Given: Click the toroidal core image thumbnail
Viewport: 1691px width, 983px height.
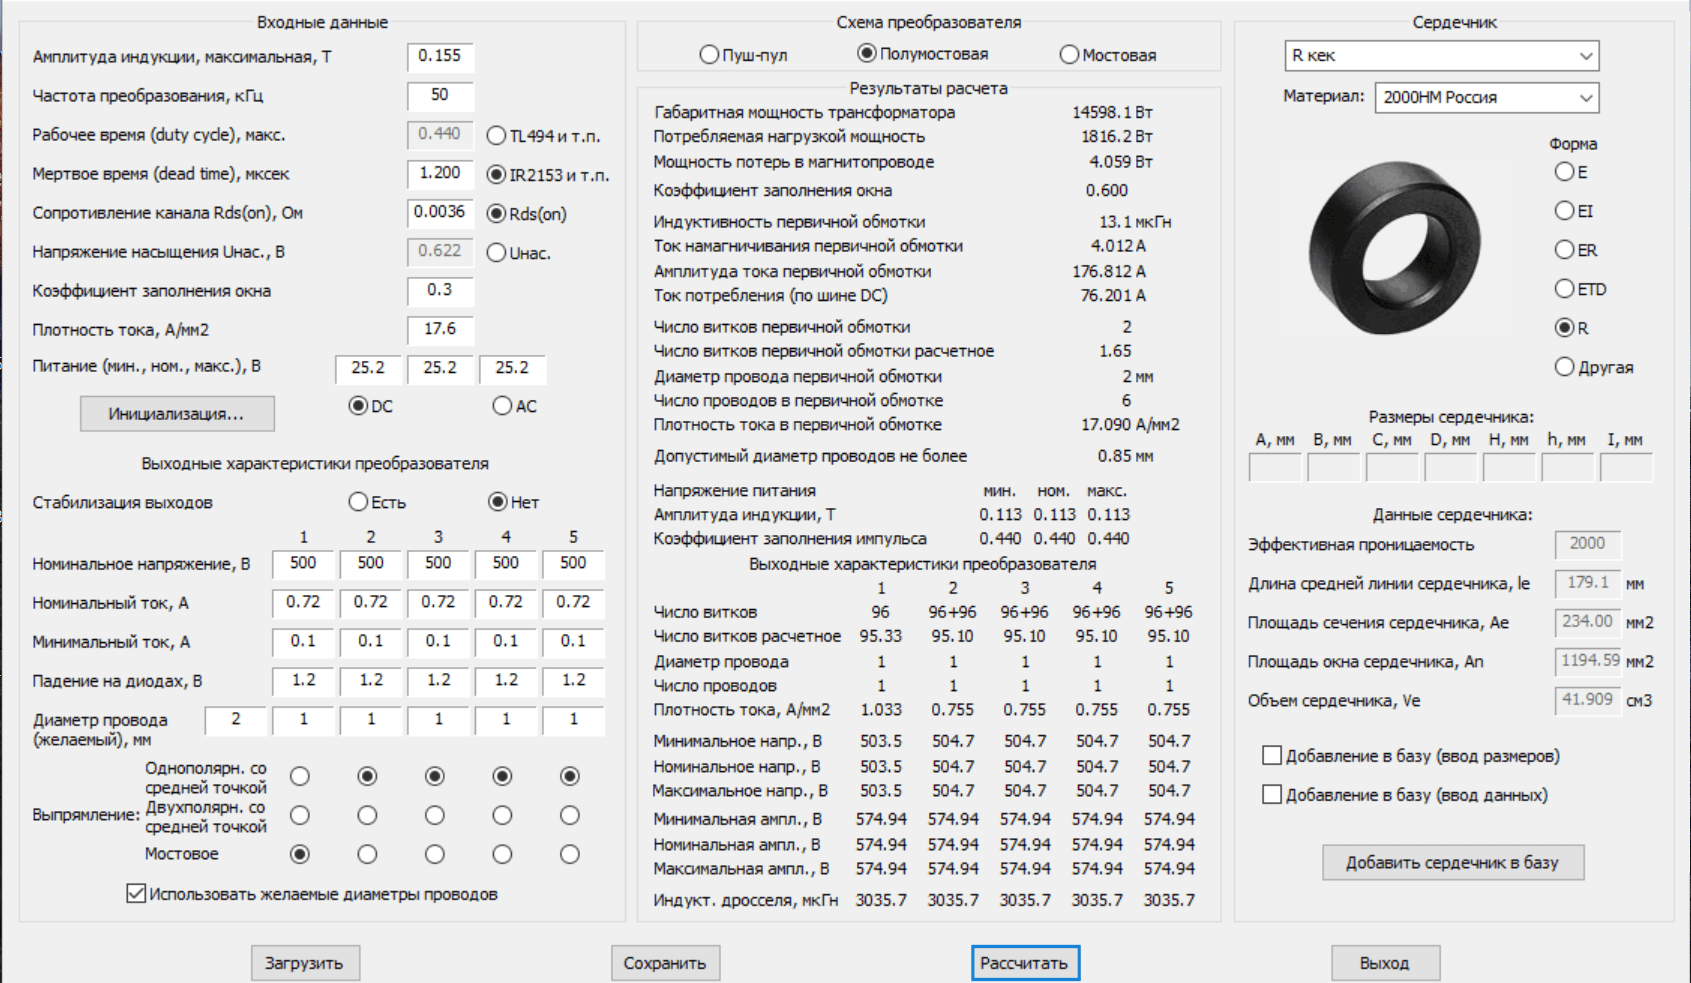Looking at the screenshot, I should pos(1394,249).
